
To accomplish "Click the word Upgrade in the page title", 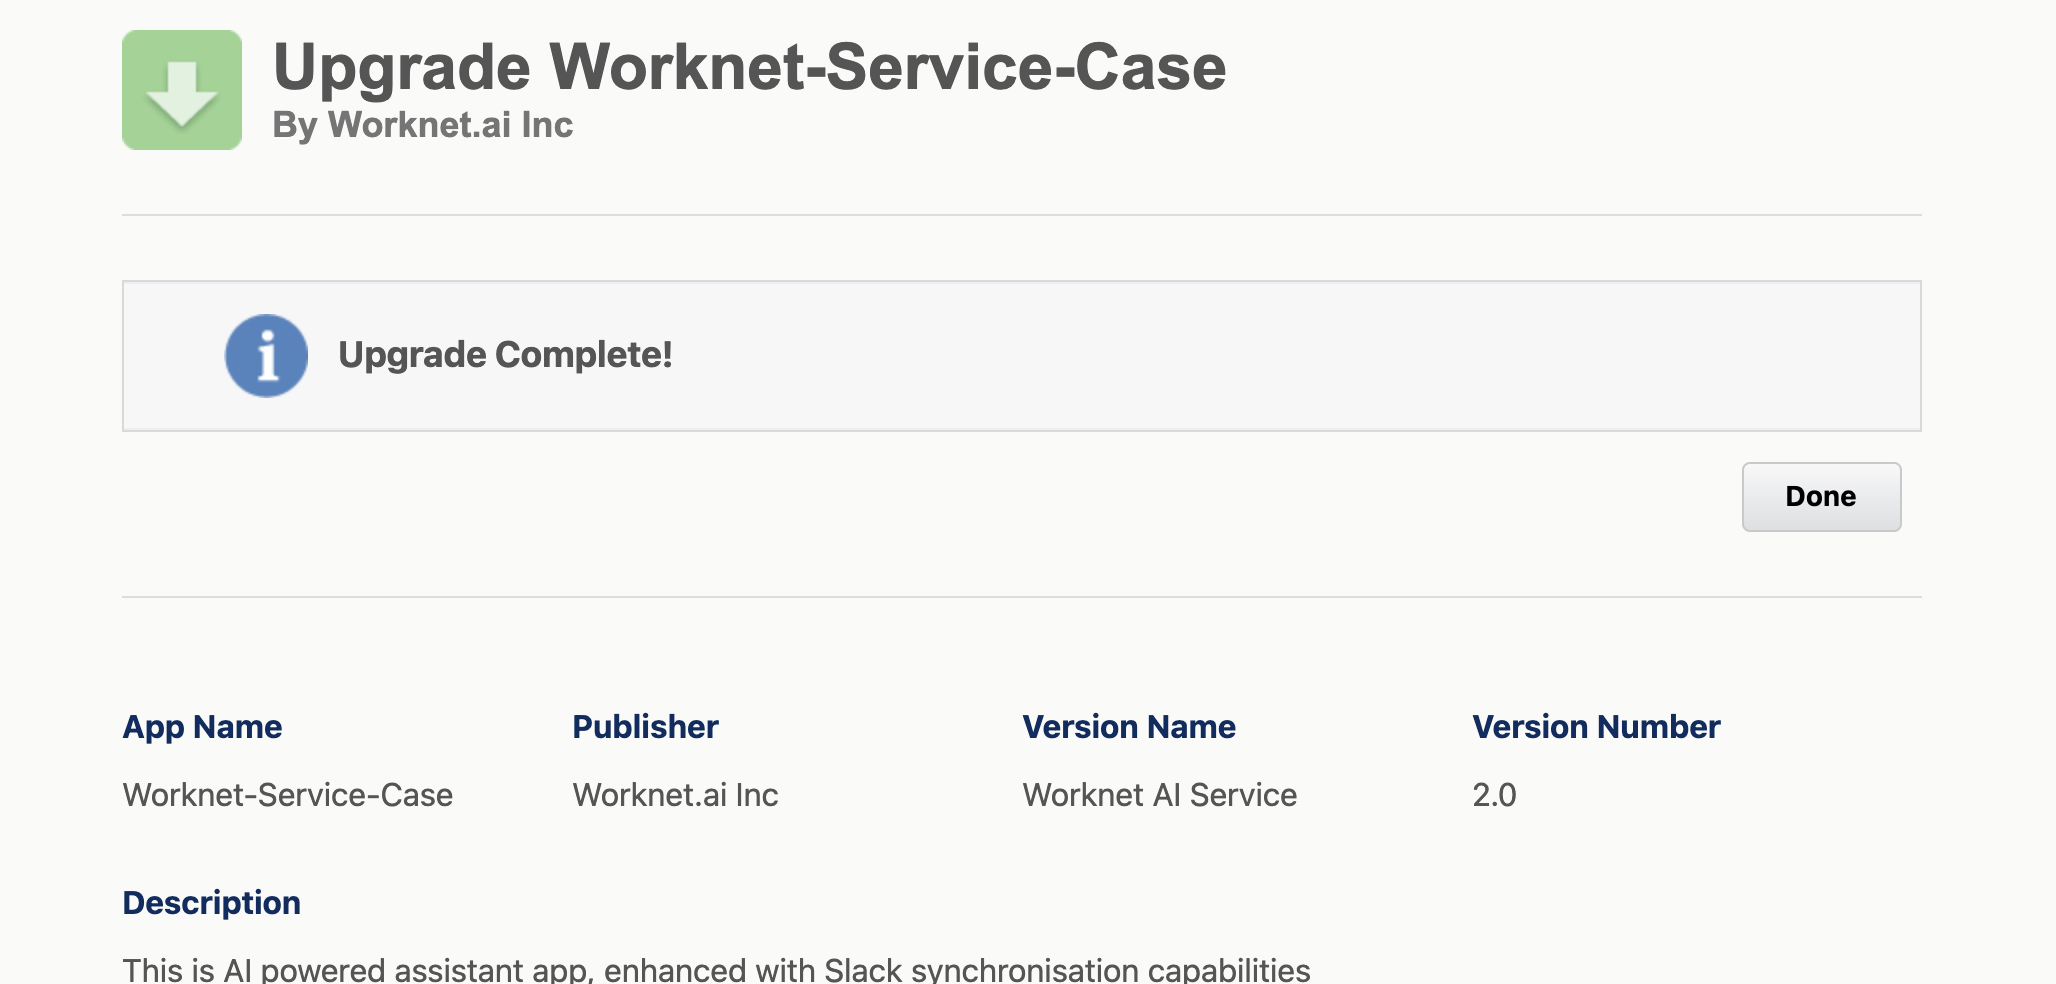I will click(401, 68).
